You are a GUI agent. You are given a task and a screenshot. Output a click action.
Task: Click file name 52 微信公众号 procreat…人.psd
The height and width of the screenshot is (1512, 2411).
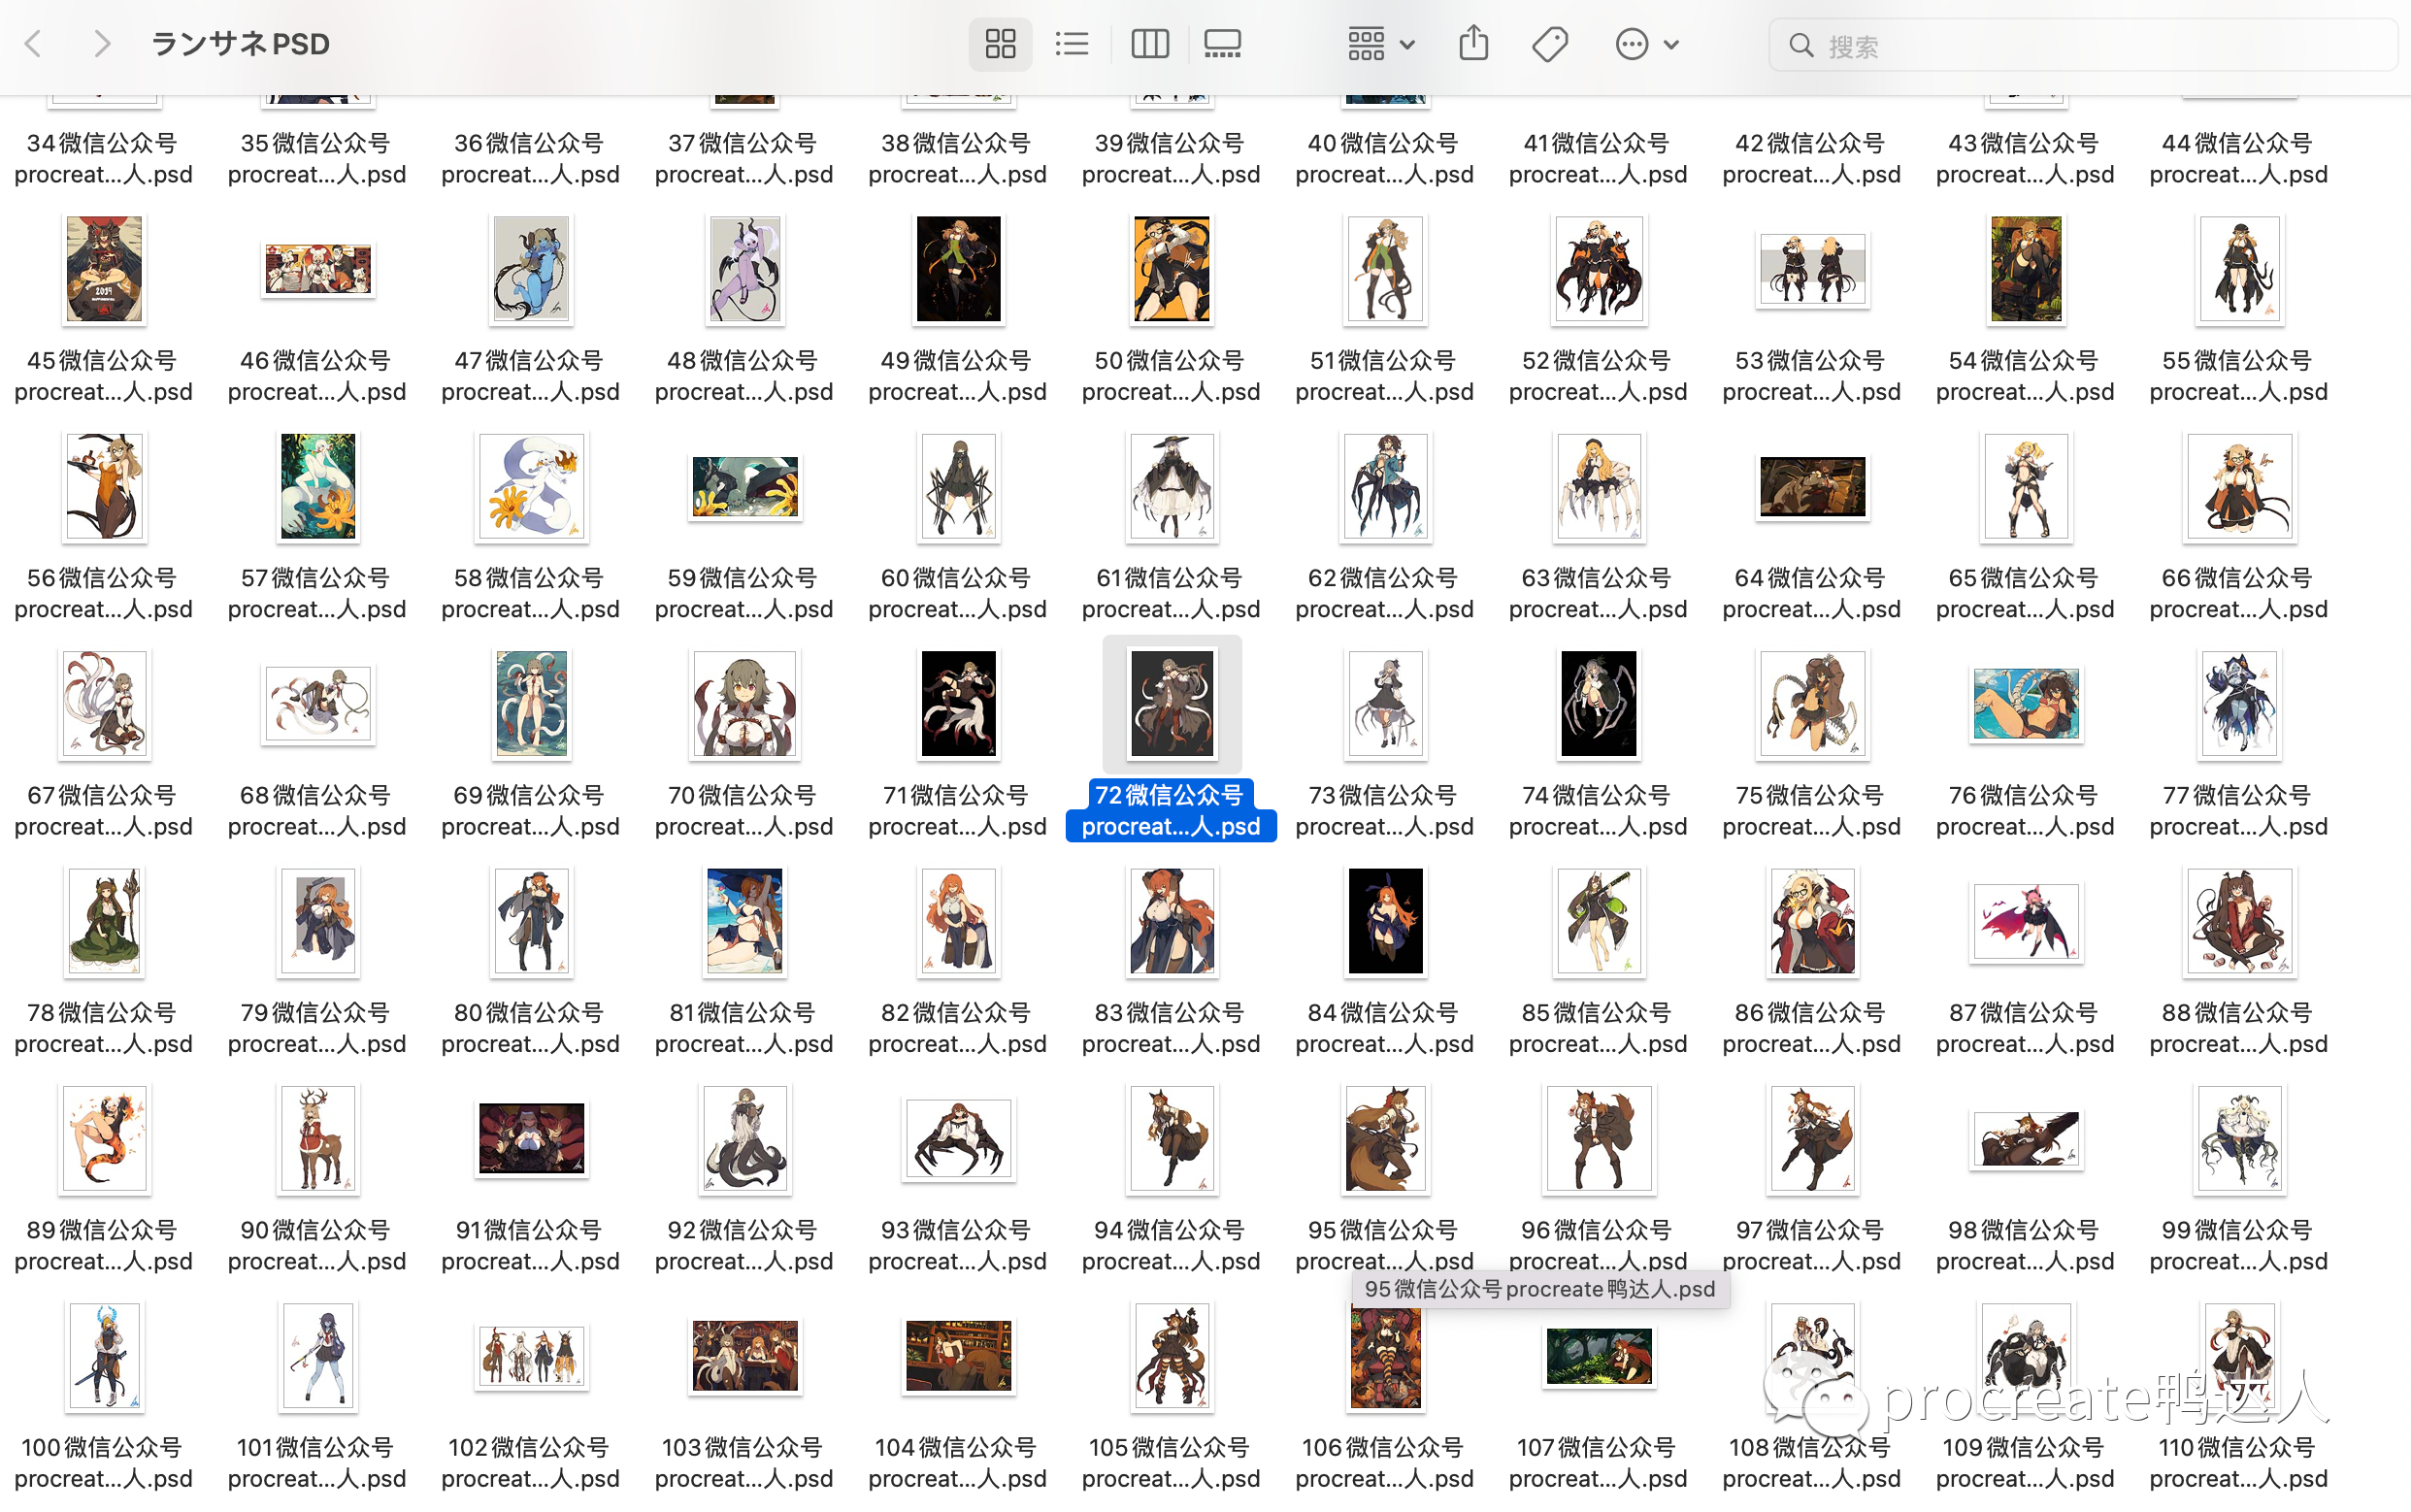click(1598, 376)
